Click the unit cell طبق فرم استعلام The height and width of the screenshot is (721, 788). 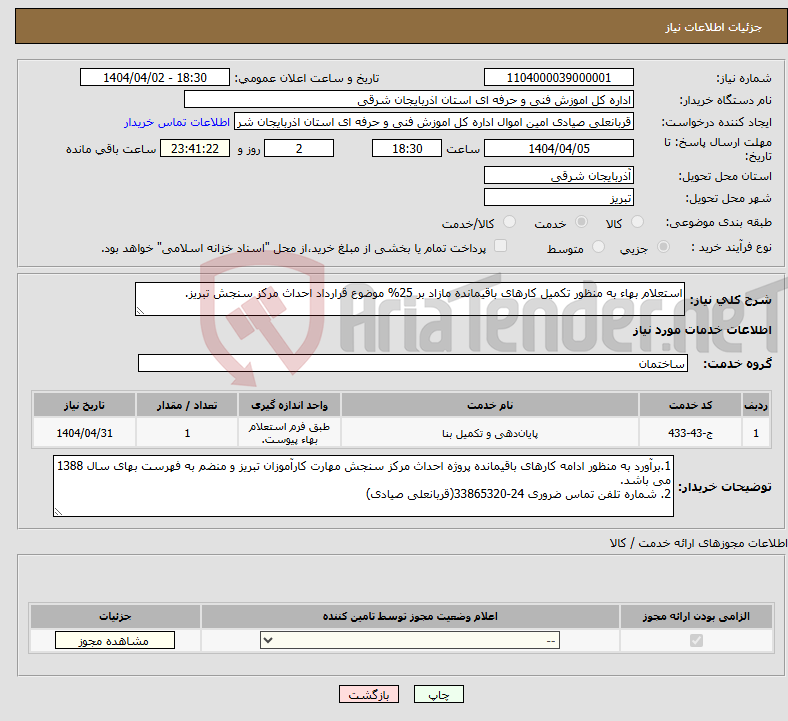289,433
